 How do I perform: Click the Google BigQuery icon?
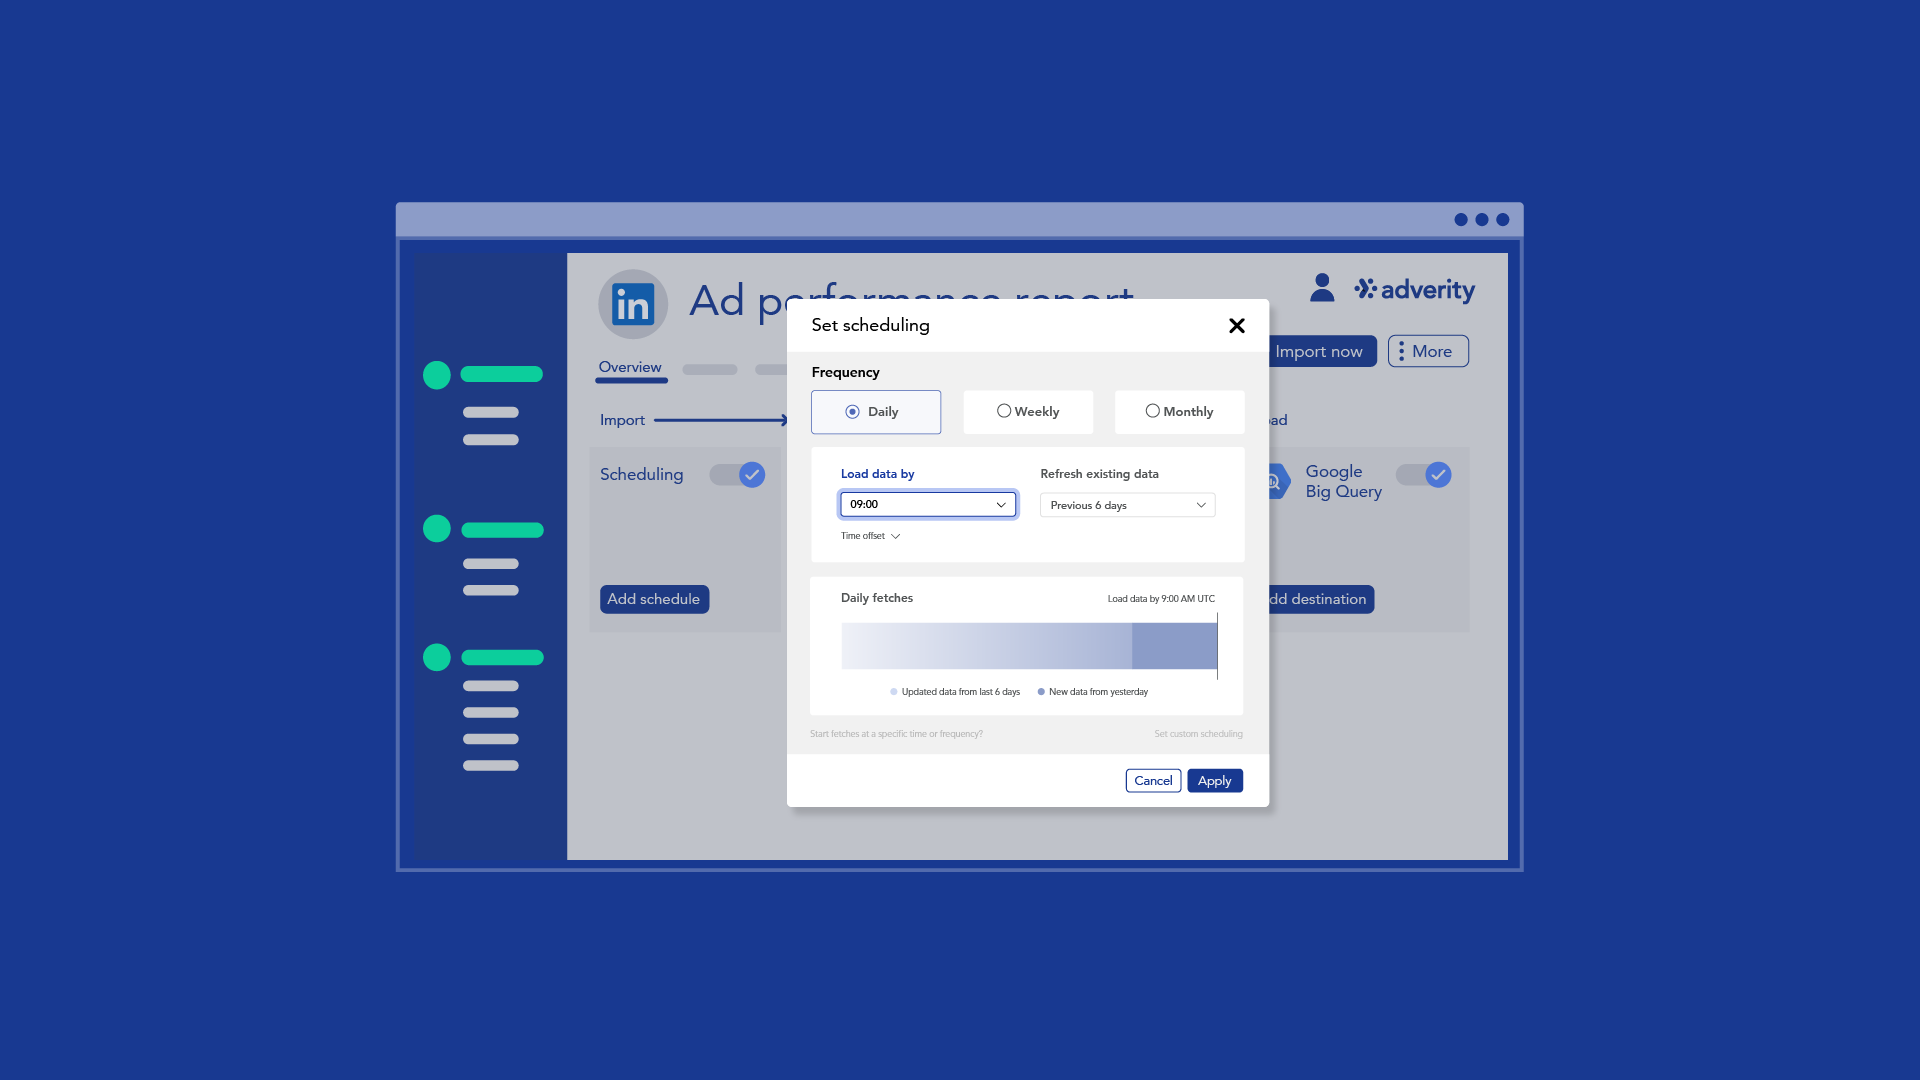click(1277, 481)
